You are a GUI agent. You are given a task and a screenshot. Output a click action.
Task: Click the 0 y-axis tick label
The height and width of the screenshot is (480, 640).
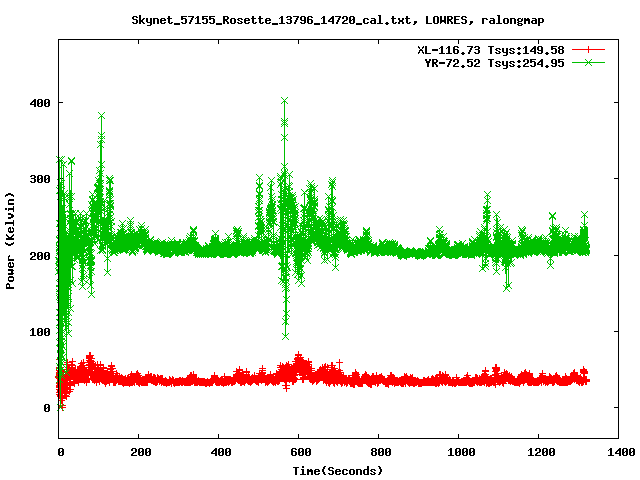pyautogui.click(x=47, y=408)
